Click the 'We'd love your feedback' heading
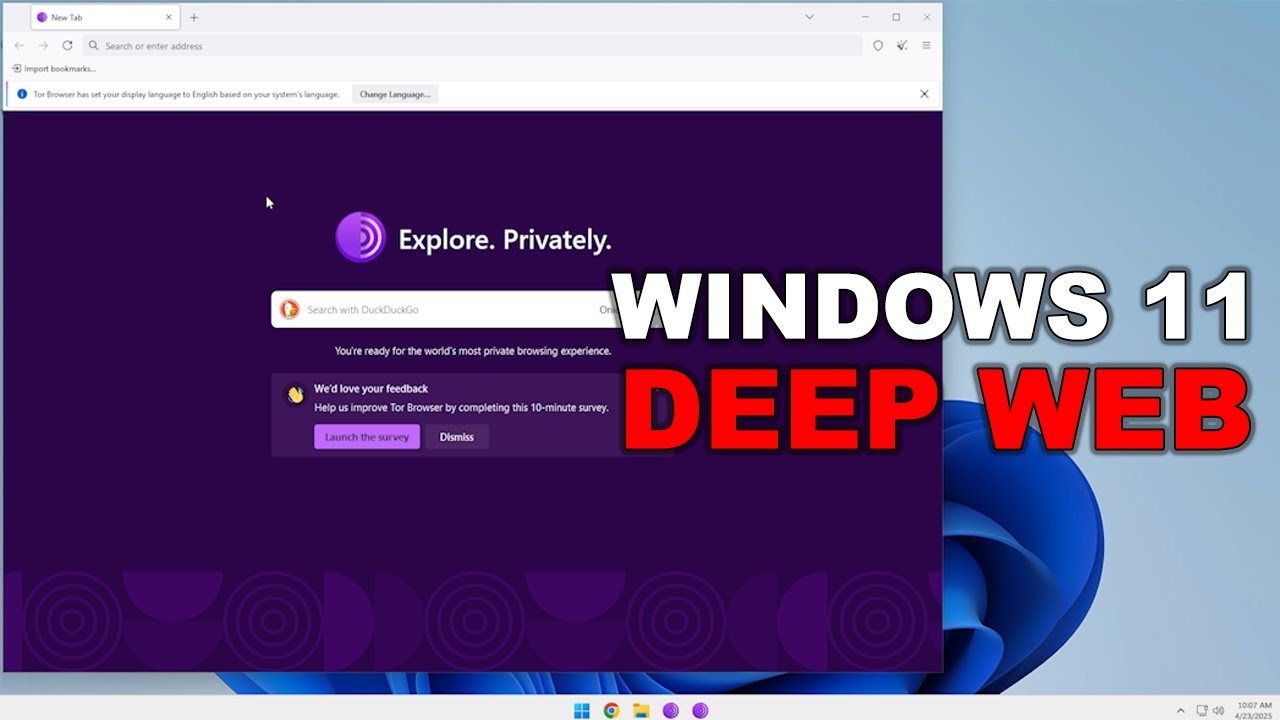Viewport: 1280px width, 720px height. click(371, 389)
